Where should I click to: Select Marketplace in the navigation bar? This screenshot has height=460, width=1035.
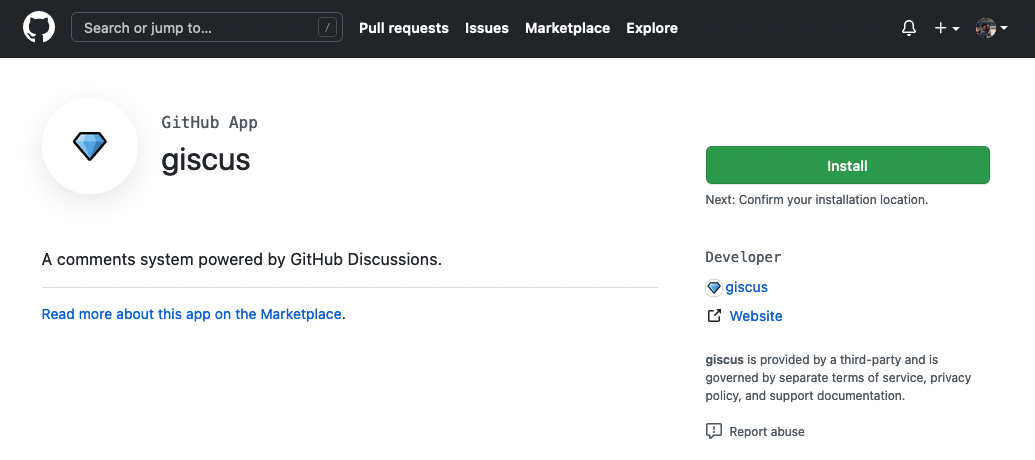[x=567, y=28]
